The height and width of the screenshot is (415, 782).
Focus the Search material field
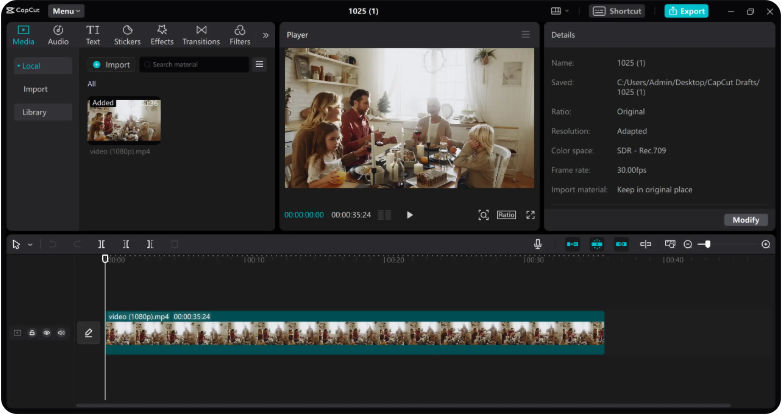[x=194, y=65]
